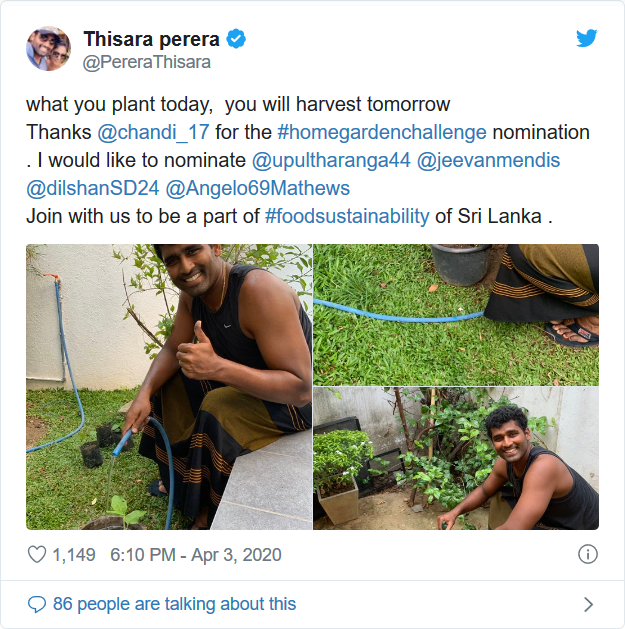The height and width of the screenshot is (629, 625).
Task: Visit the @PereraThisara handle
Action: click(146, 62)
